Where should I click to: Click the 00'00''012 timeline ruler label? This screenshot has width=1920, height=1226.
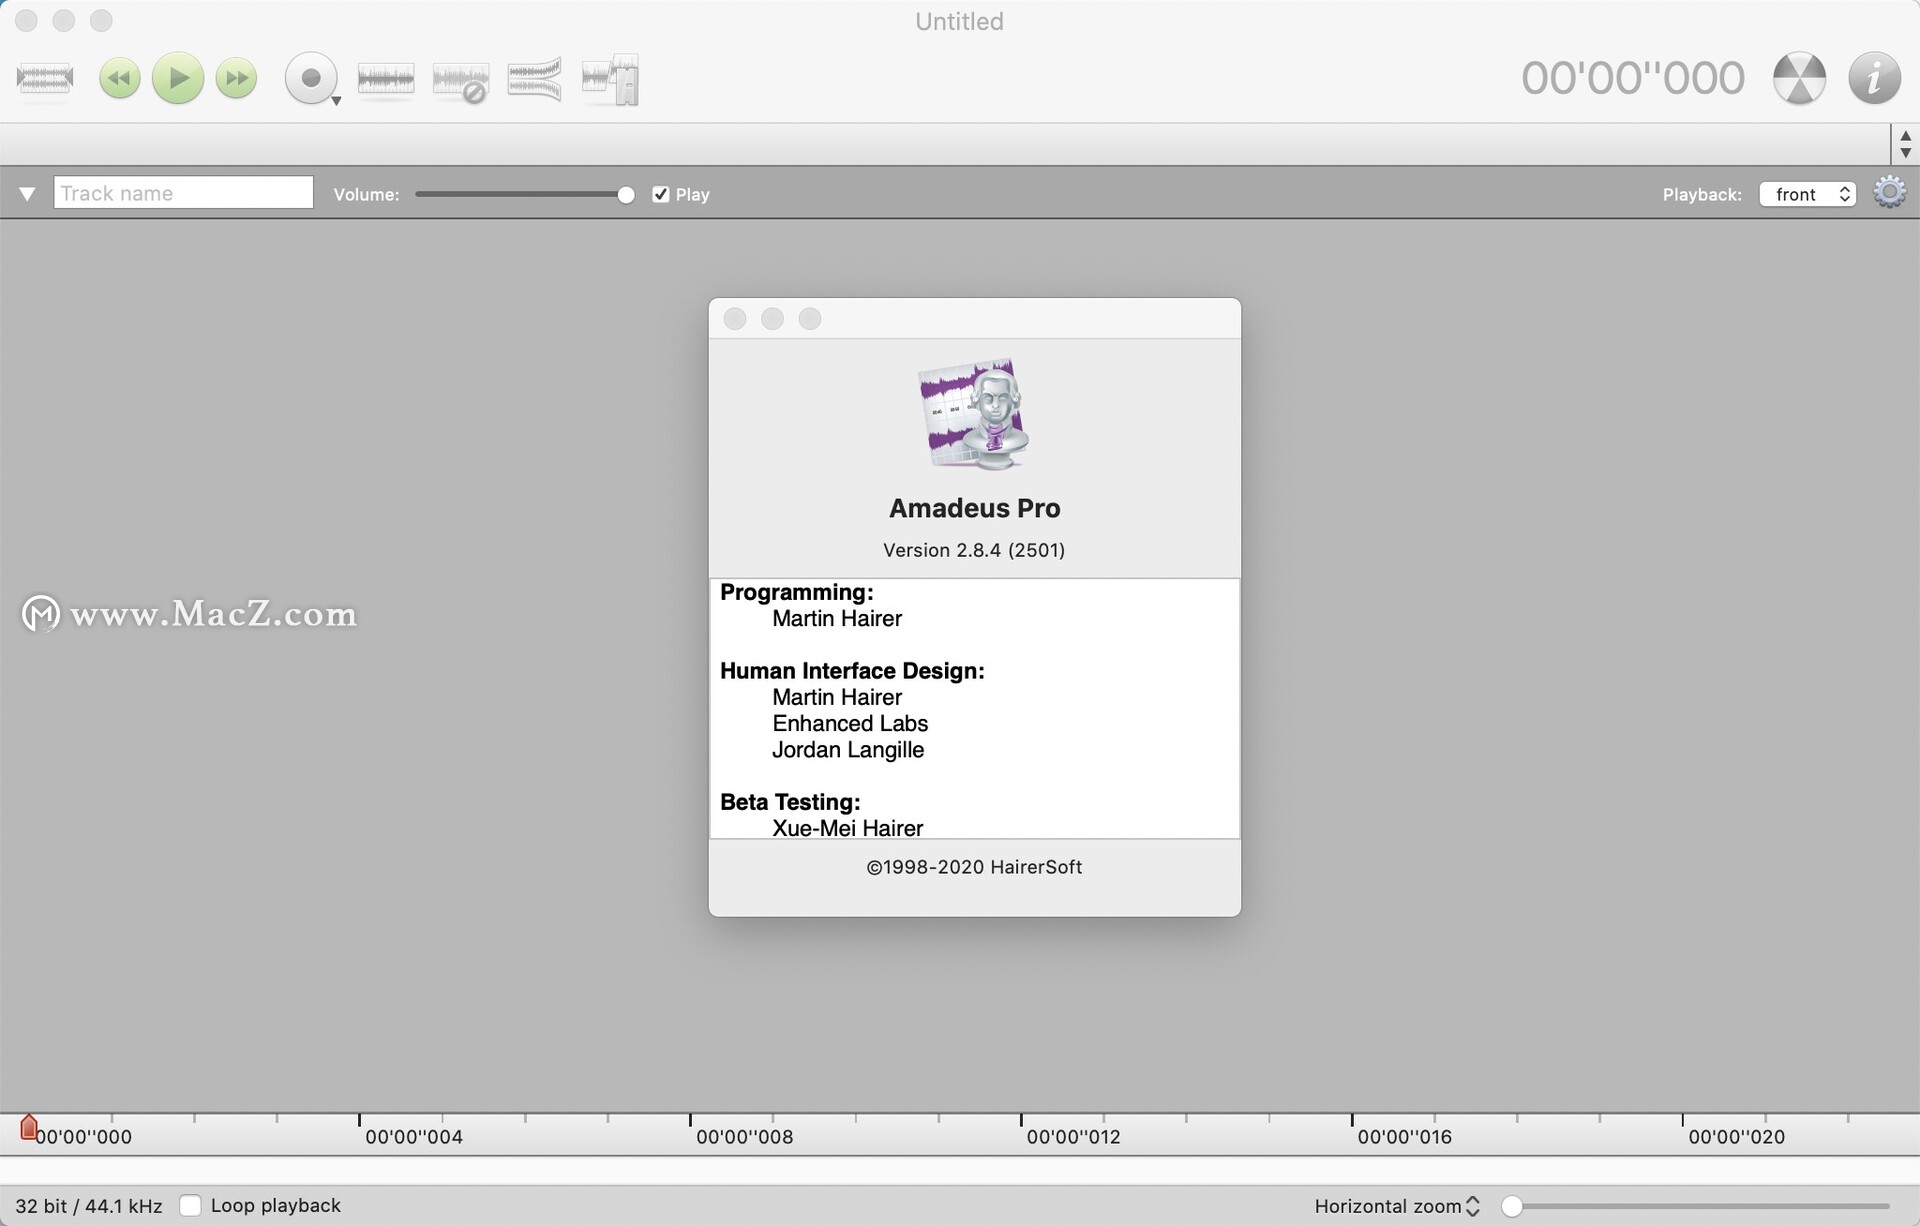[x=1074, y=1137]
